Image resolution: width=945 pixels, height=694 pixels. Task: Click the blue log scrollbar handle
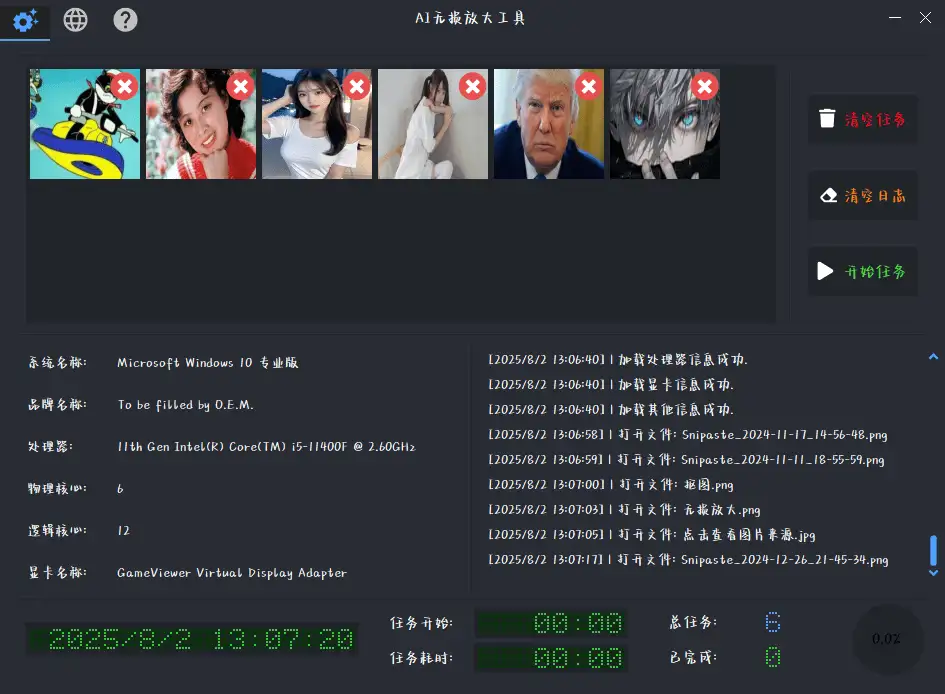(933, 551)
